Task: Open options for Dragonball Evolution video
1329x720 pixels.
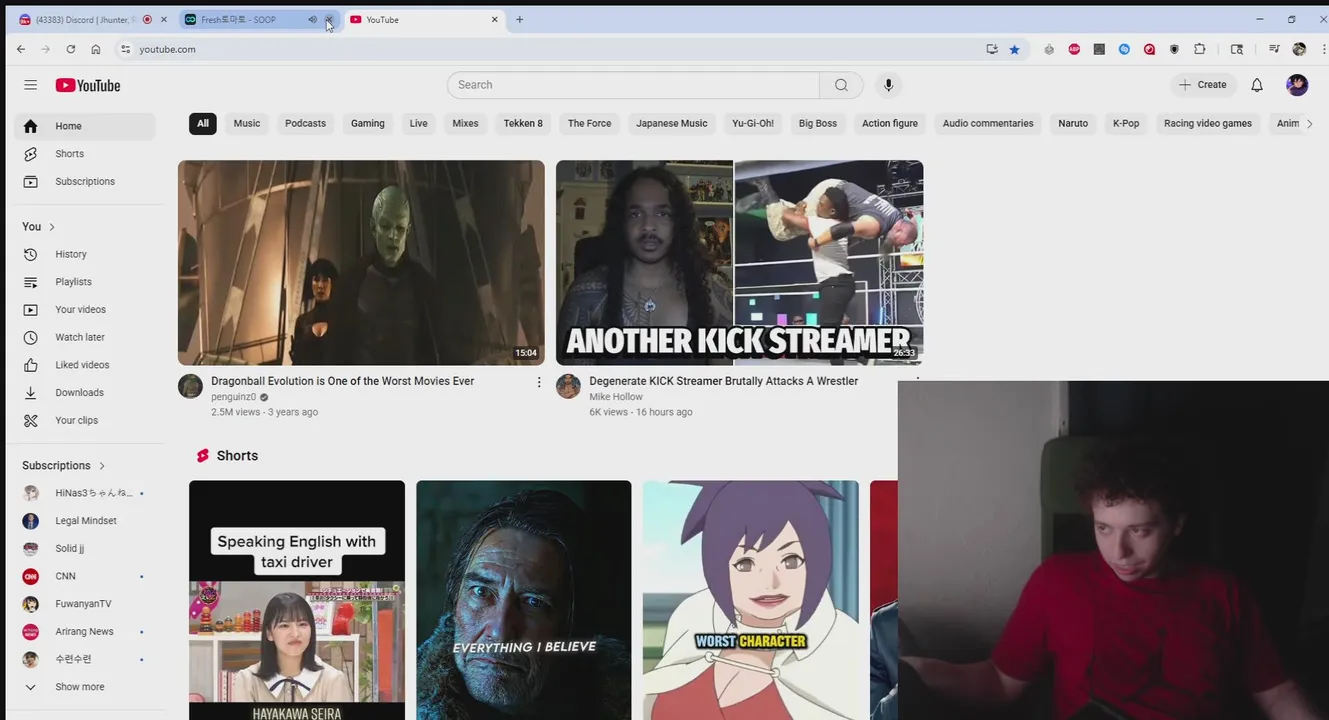Action: pos(539,382)
